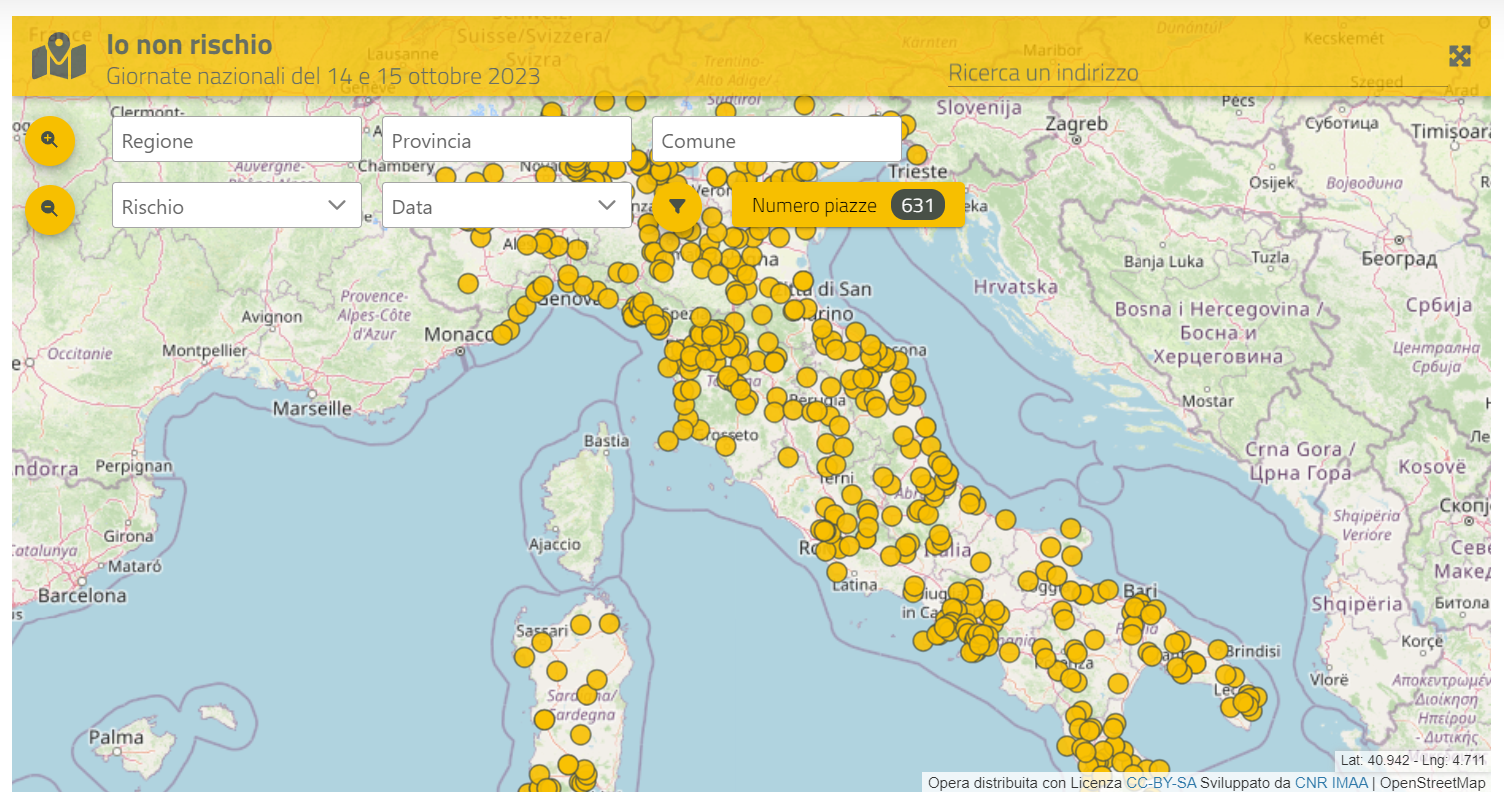This screenshot has height=799, width=1504.
Task: Click the Monaco map label
Action: [458, 334]
